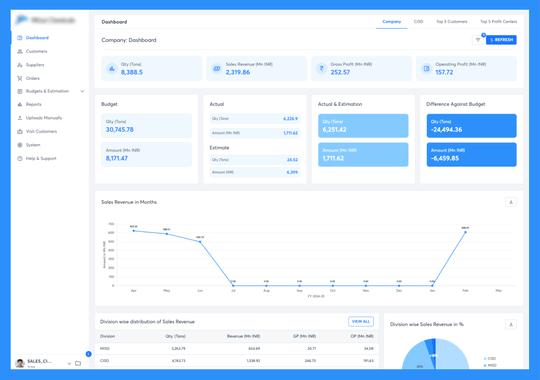Screen dimensions: 540x380
Task: Click the Sales Revenue value 2,319.86
Action: 238,72
